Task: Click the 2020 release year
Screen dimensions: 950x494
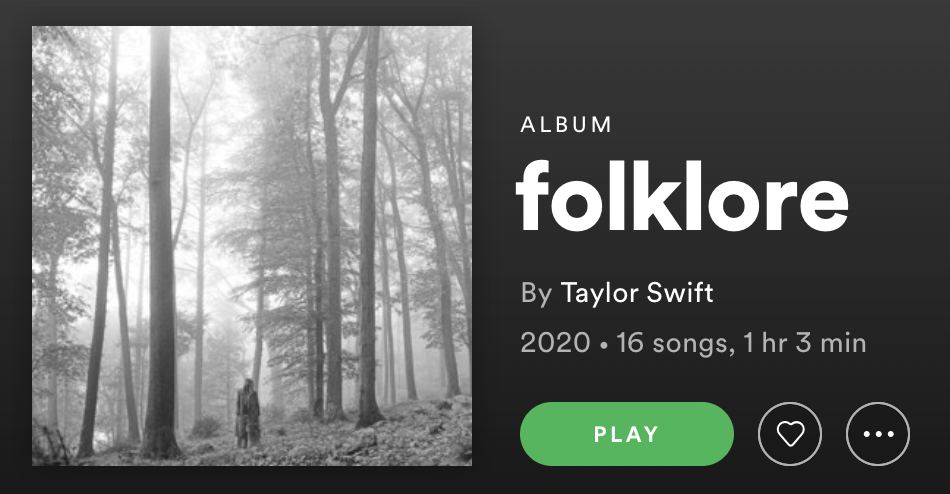Action: [x=555, y=343]
